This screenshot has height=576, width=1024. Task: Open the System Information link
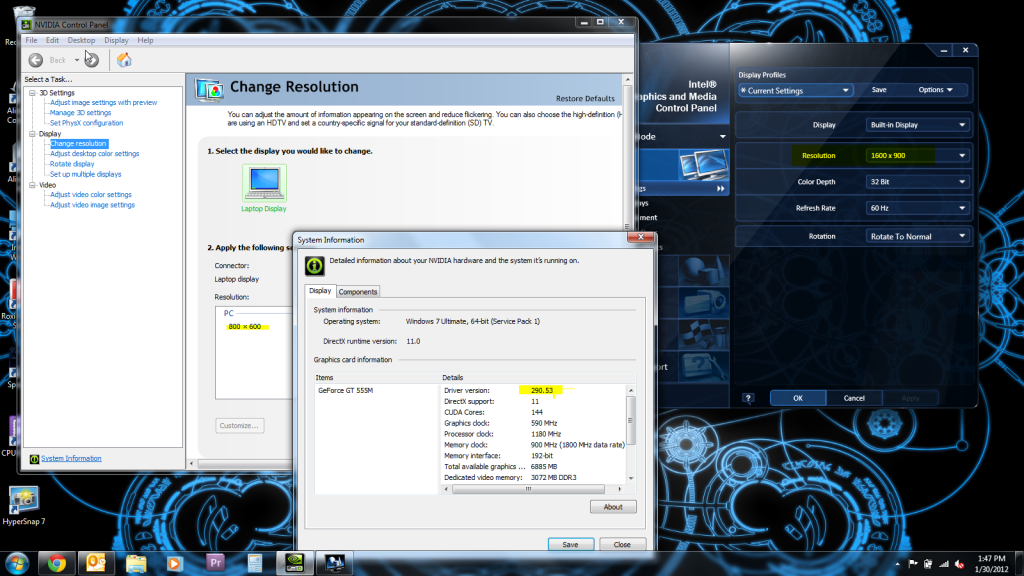pos(71,458)
